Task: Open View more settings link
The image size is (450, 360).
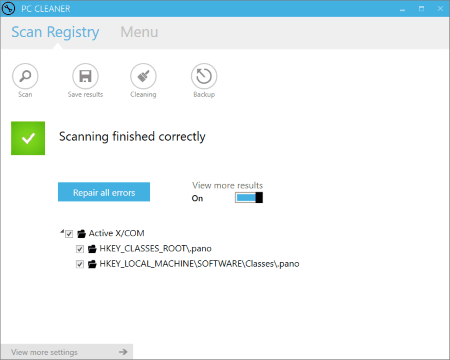Action: tap(67, 352)
